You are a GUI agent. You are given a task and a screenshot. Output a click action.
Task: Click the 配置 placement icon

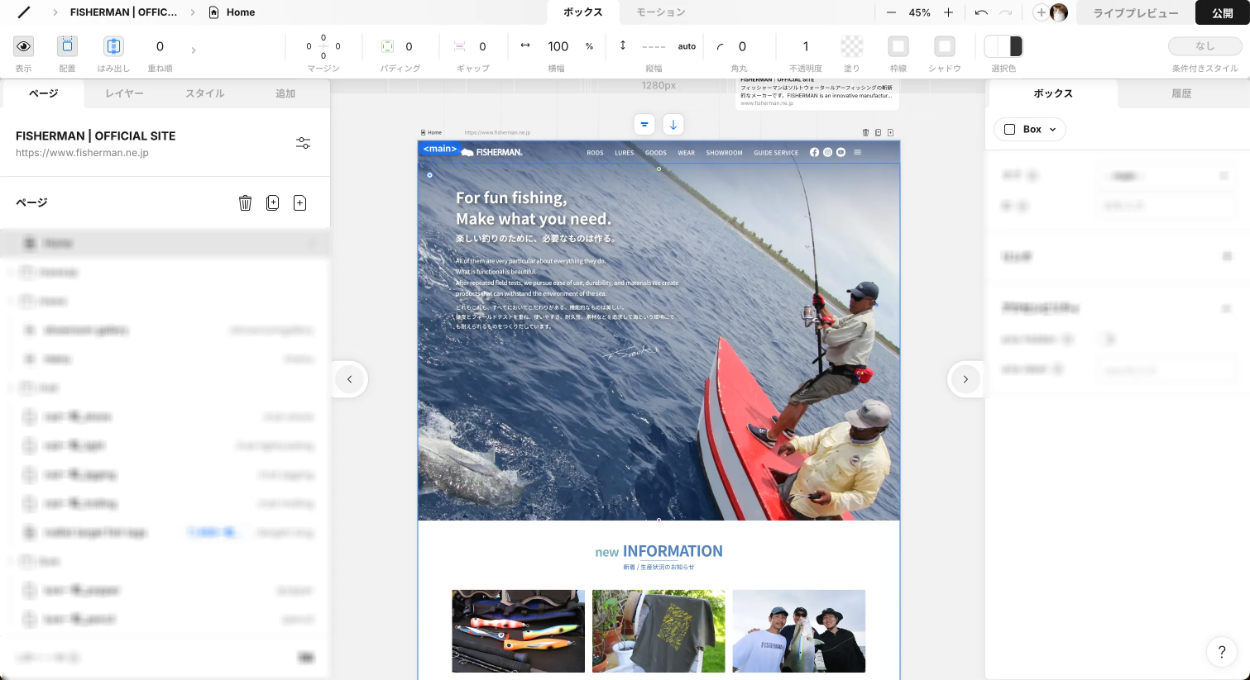(x=67, y=46)
